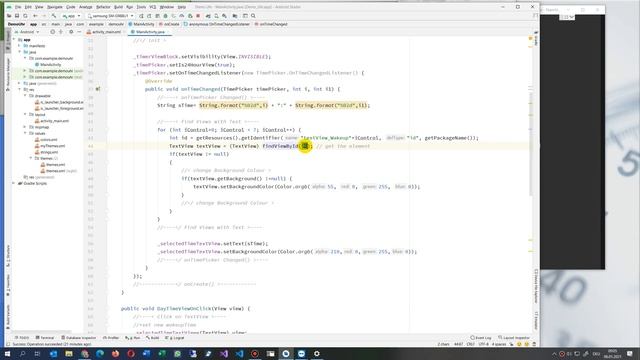640x360 pixels.
Task: Select ic_launcher_background.xml in project tree
Action: (x=59, y=102)
